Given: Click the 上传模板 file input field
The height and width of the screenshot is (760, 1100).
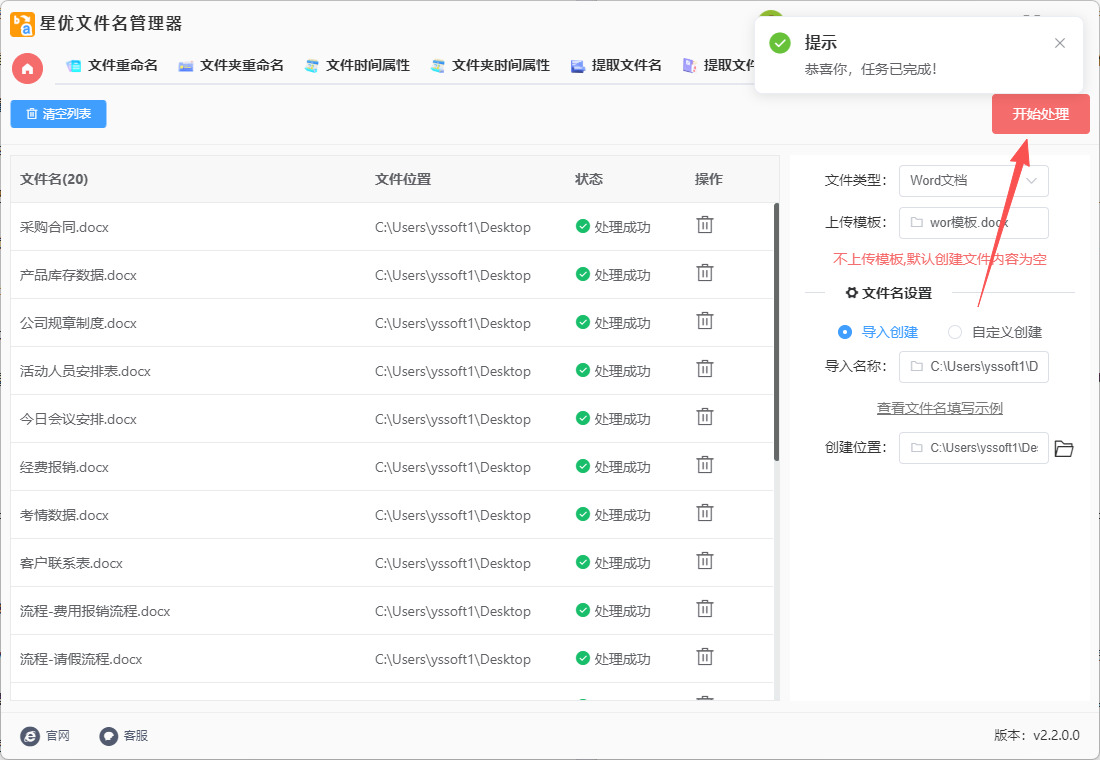Looking at the screenshot, I should click(x=973, y=223).
